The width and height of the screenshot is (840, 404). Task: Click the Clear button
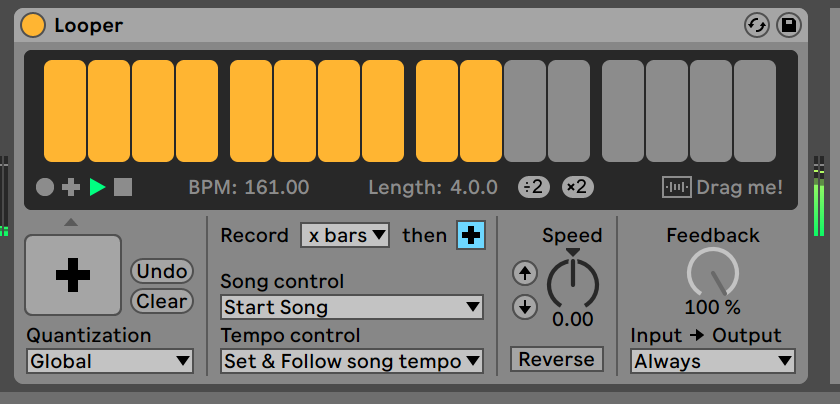click(161, 301)
